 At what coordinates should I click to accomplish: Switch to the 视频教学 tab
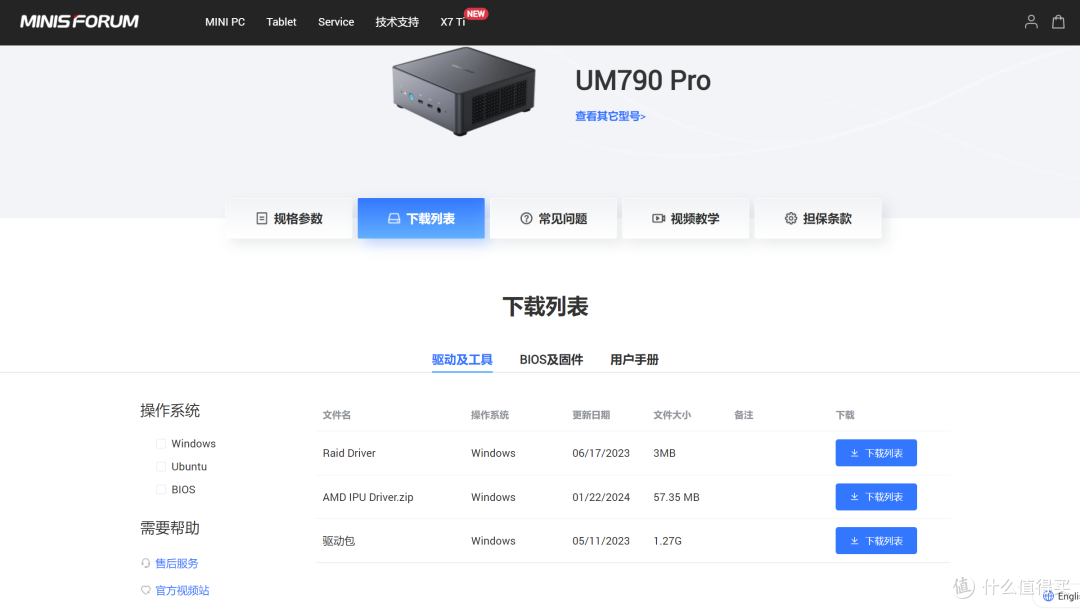click(x=685, y=218)
